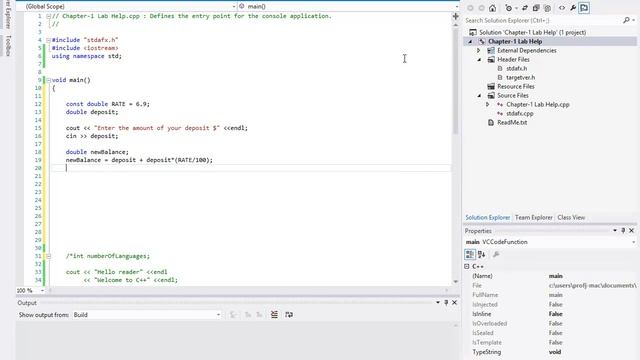Open the main() member dropdown
This screenshot has height=360, width=640.
(x=456, y=7)
